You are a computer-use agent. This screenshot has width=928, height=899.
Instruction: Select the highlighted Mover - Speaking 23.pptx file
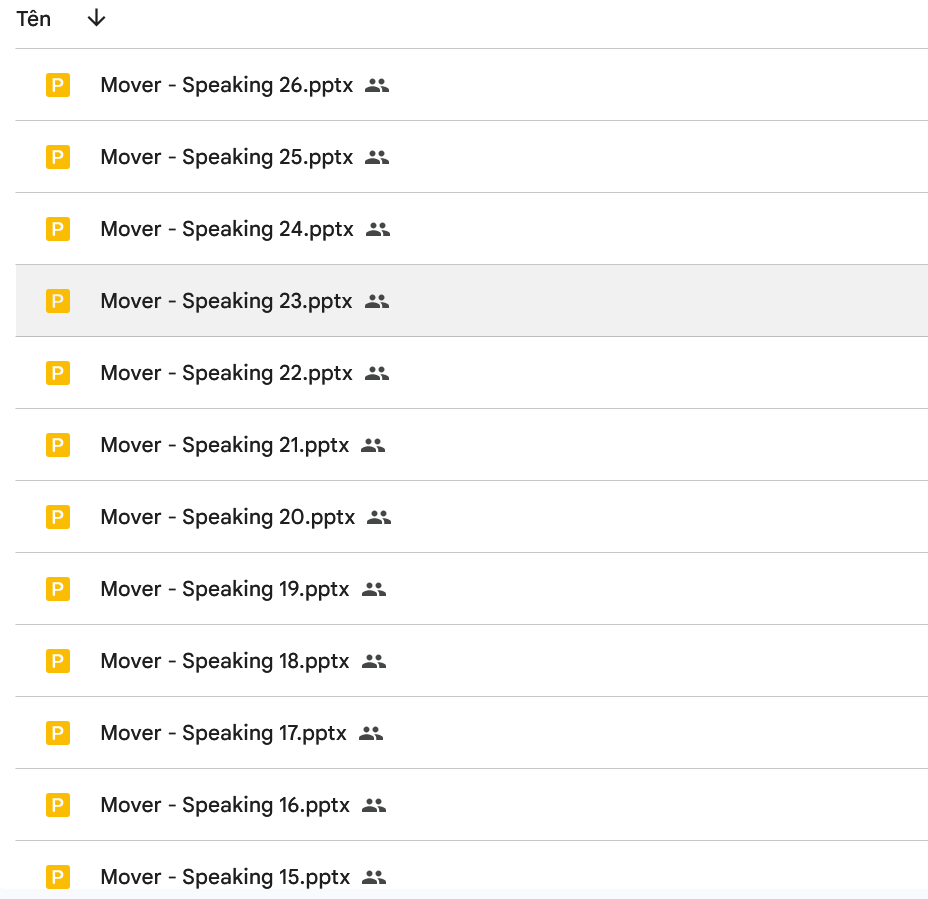226,301
